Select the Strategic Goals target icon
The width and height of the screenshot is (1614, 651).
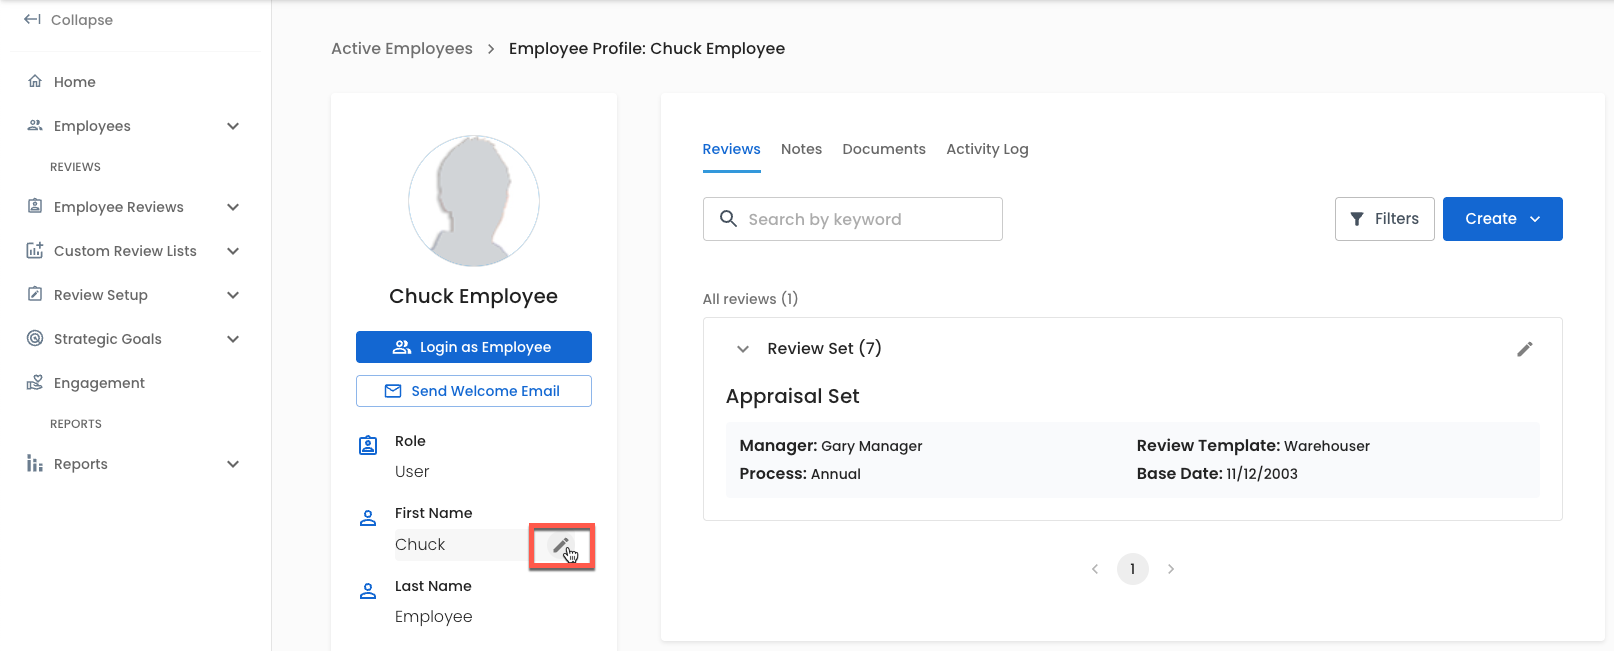click(35, 338)
